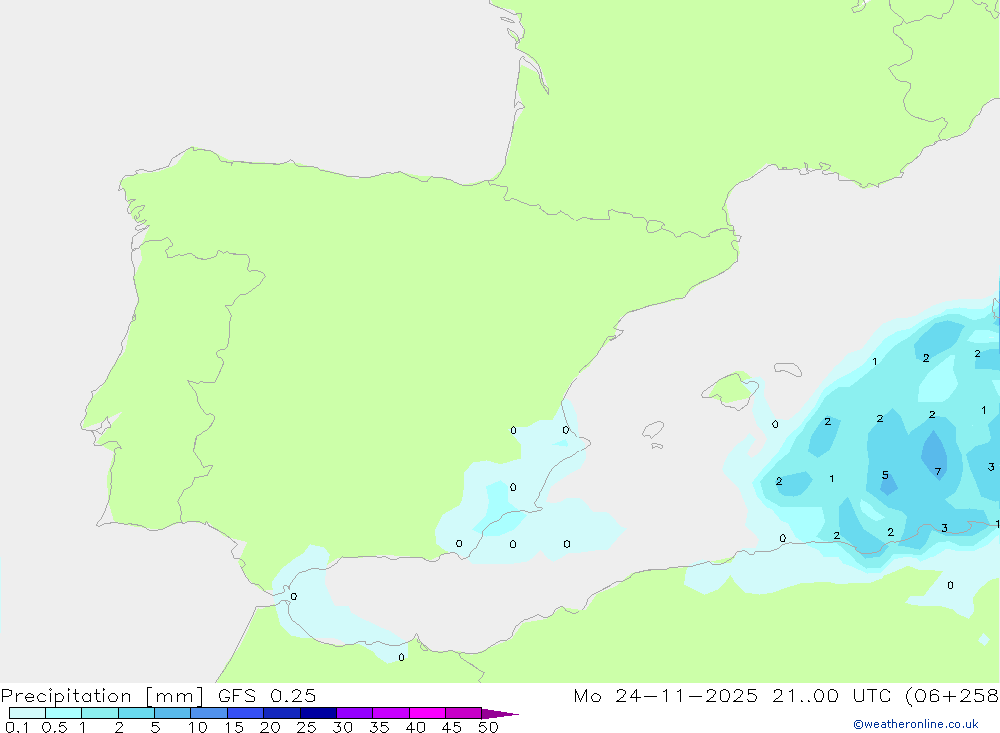Pick the 1–2 mm legend color box
Screen dimensions: 1000x733
100,713
